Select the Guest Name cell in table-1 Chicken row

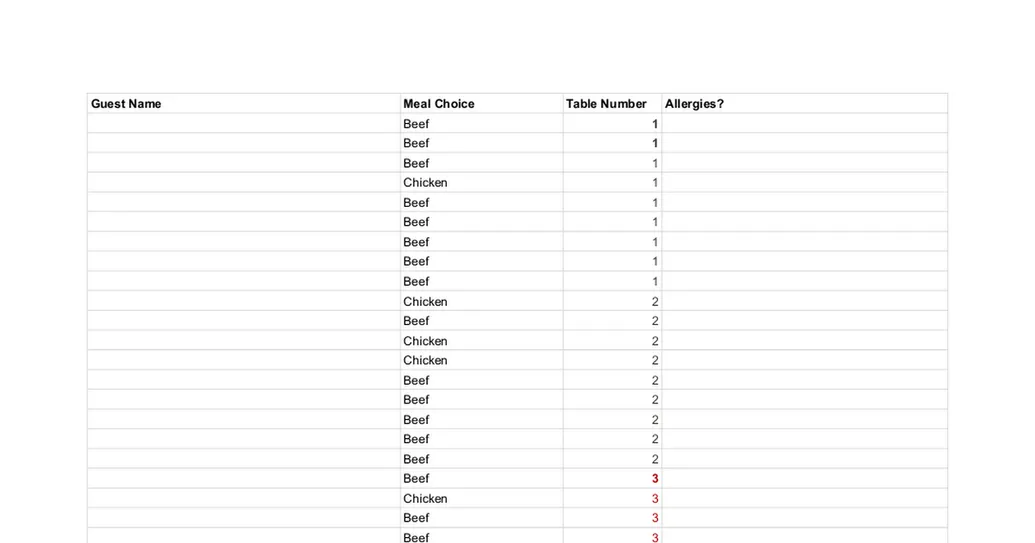(x=243, y=183)
